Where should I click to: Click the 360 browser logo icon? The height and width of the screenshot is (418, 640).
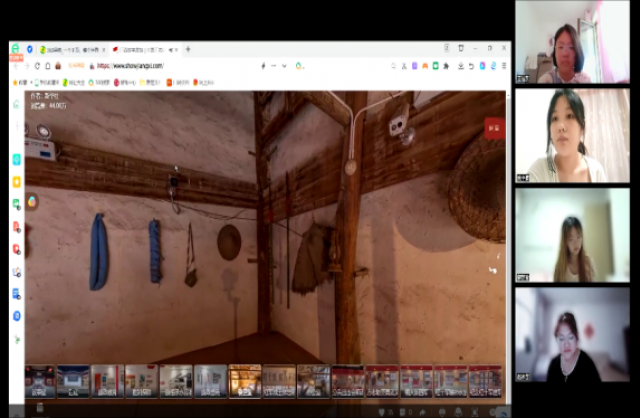click(x=15, y=49)
